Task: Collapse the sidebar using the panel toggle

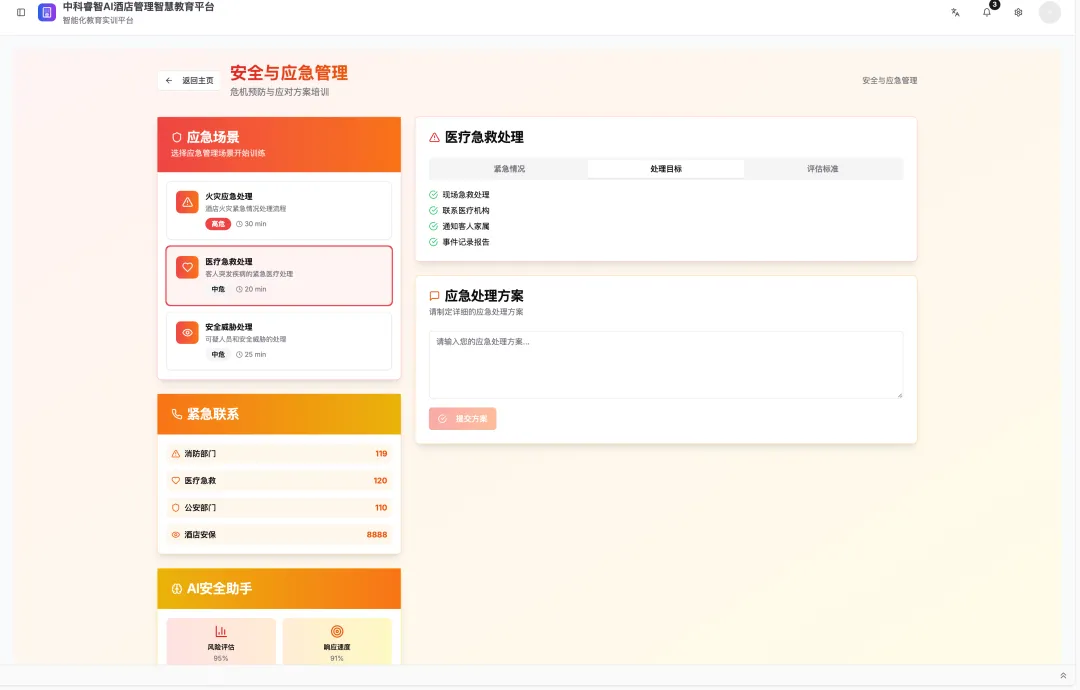Action: [x=21, y=12]
